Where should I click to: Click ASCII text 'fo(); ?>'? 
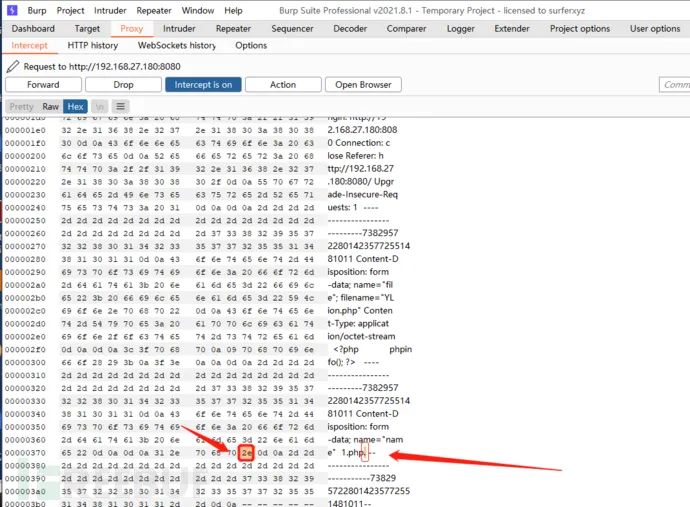(341, 362)
